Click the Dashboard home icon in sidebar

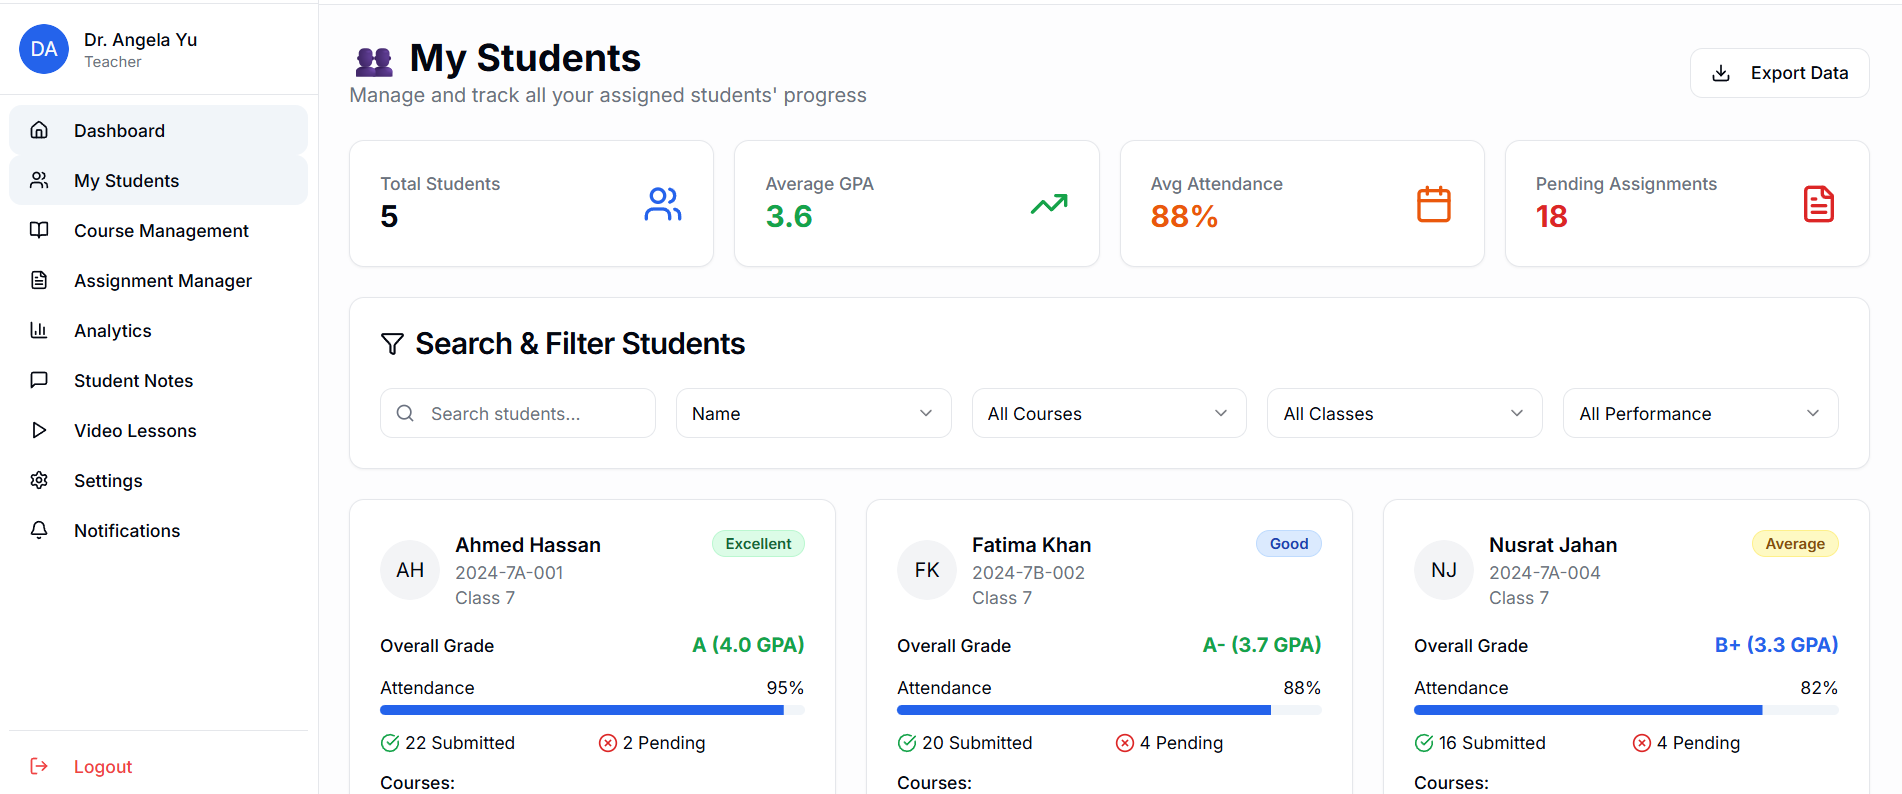pyautogui.click(x=39, y=130)
